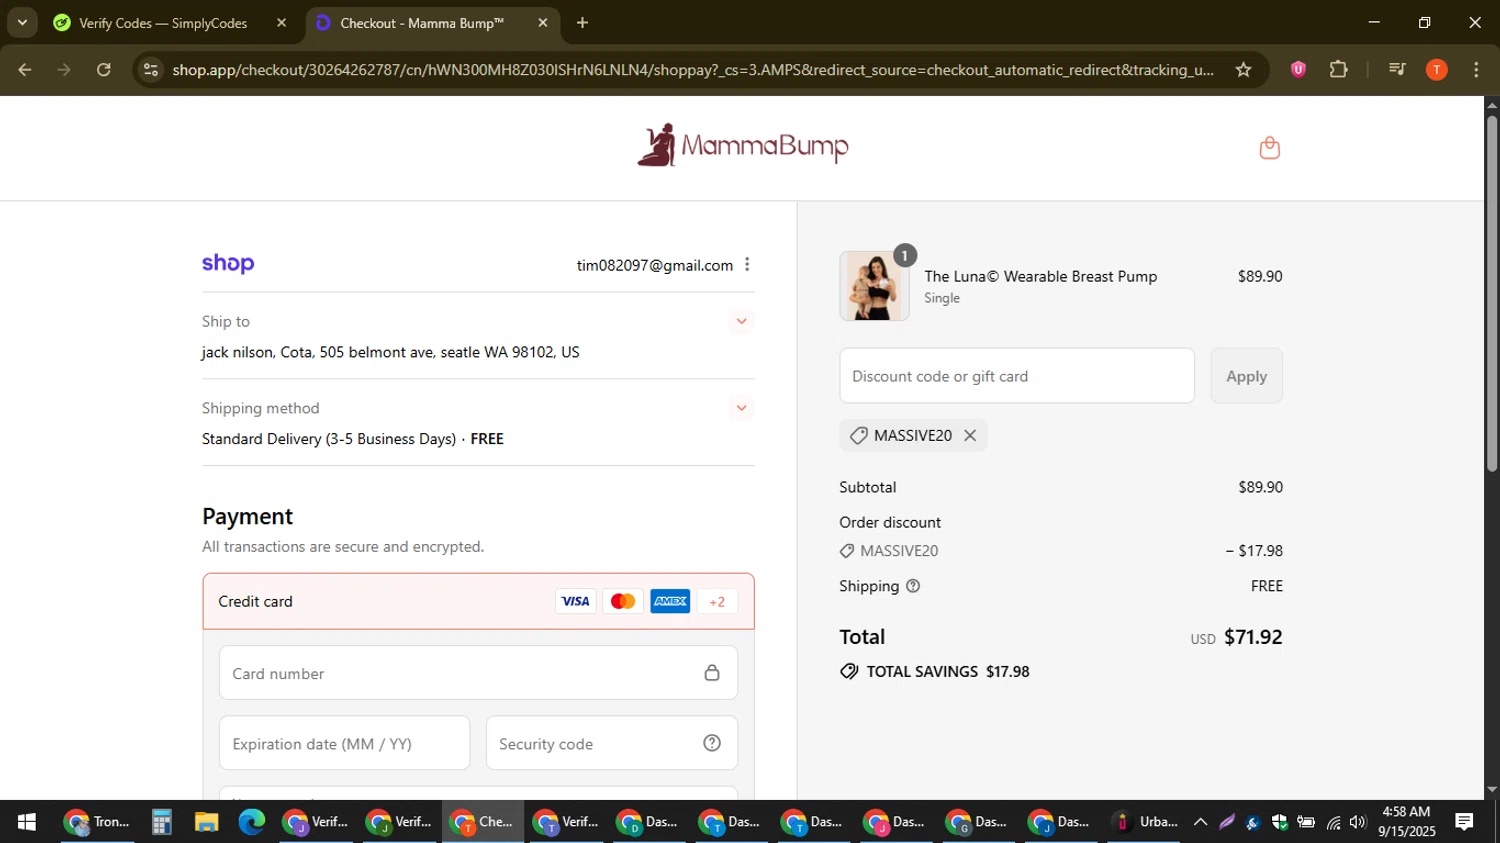Image resolution: width=1500 pixels, height=843 pixels.
Task: Open the tab search dropdown
Action: coord(22,22)
